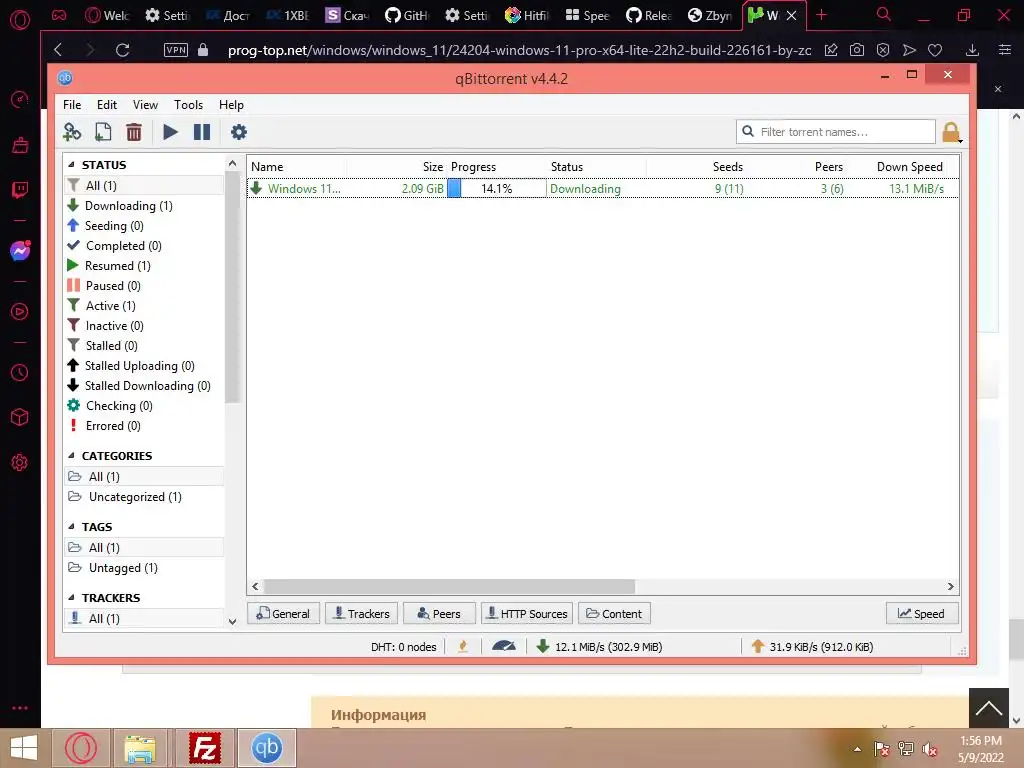Viewport: 1024px width, 768px height.
Task: Click the heart bookmark icon in address bar
Action: pyautogui.click(x=935, y=50)
